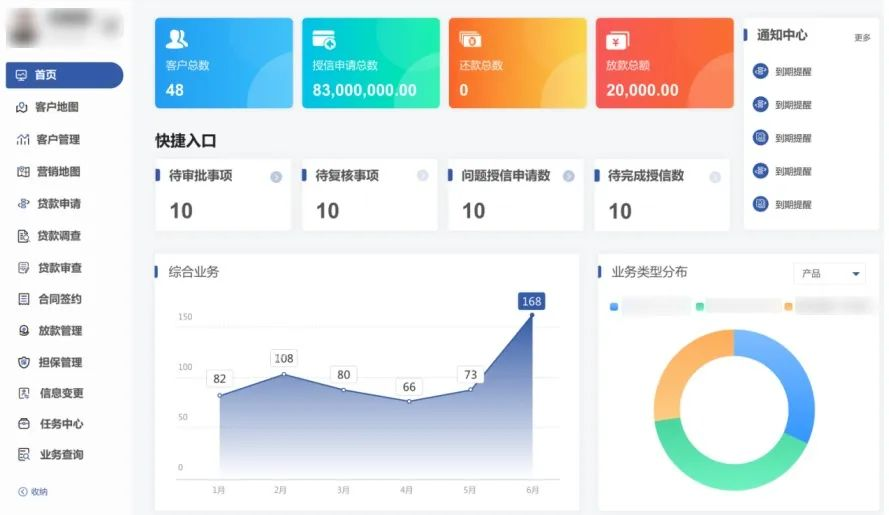
Task: Expand 问题授信申请数 using its arrow
Action: pyautogui.click(x=568, y=176)
